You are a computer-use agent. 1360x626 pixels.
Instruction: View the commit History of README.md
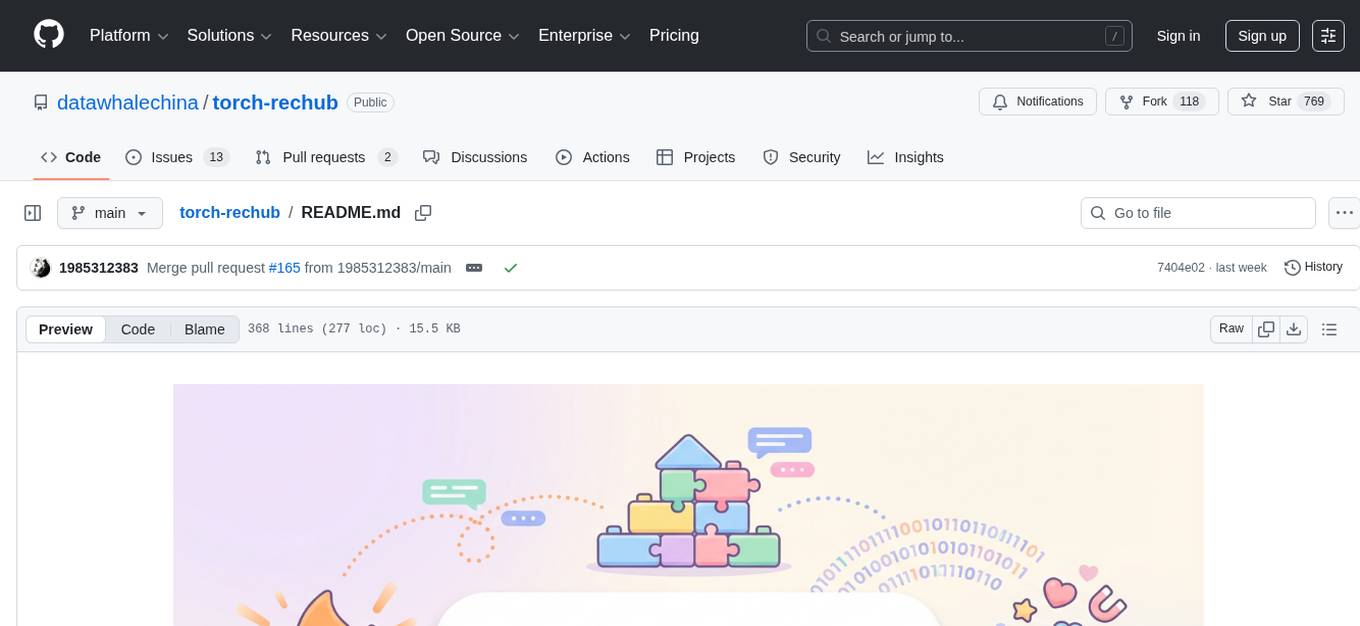point(1313,267)
